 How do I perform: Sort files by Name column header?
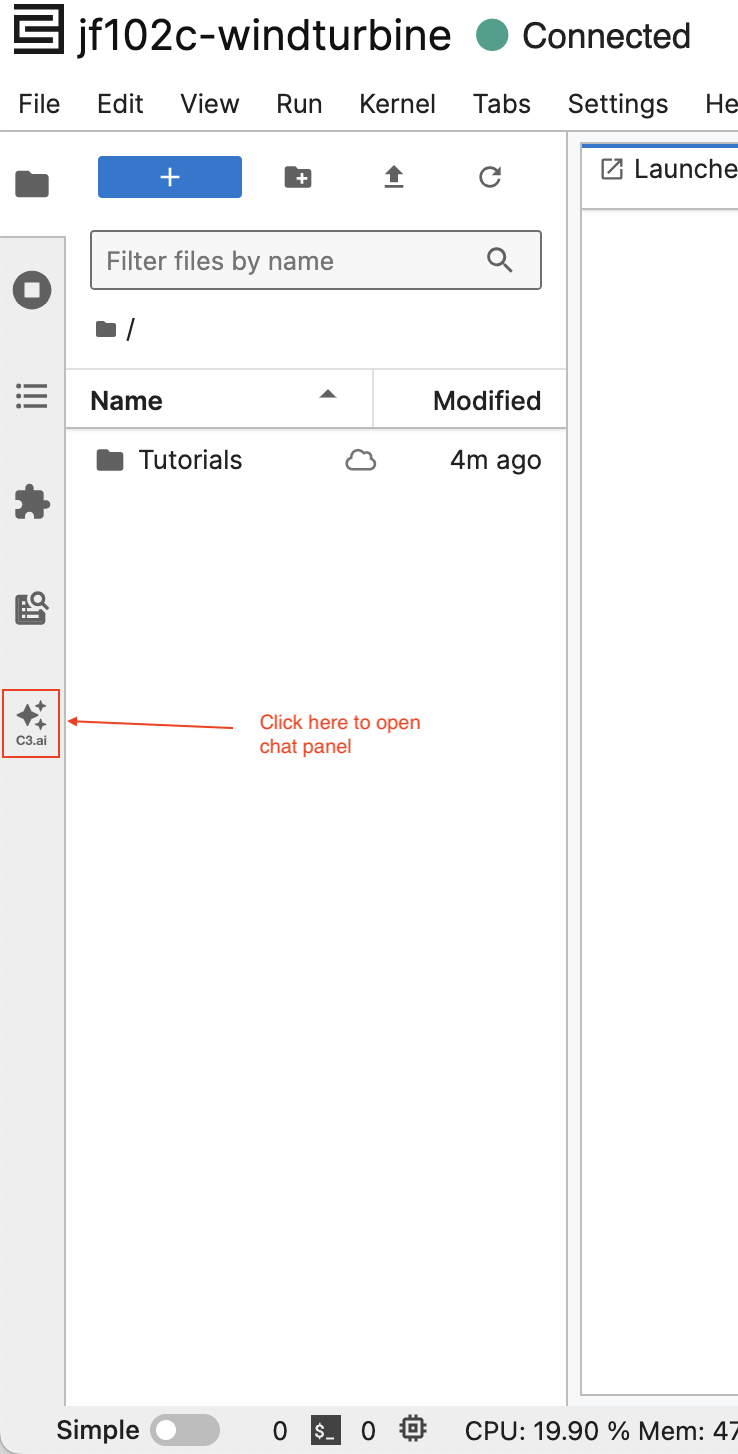218,400
